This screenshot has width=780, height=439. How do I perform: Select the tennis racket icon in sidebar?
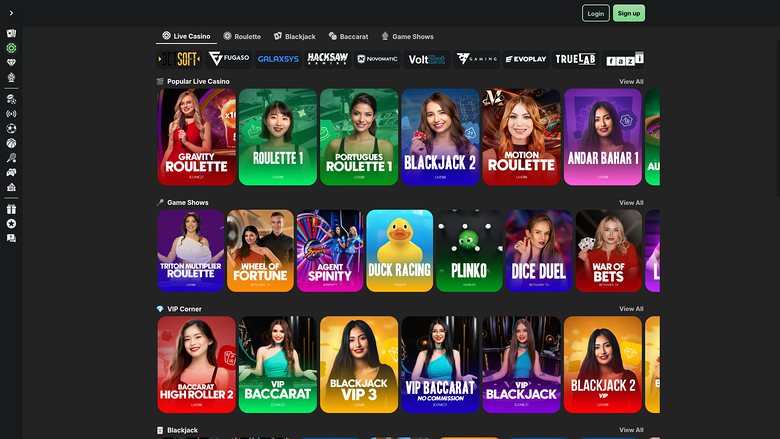(11, 158)
